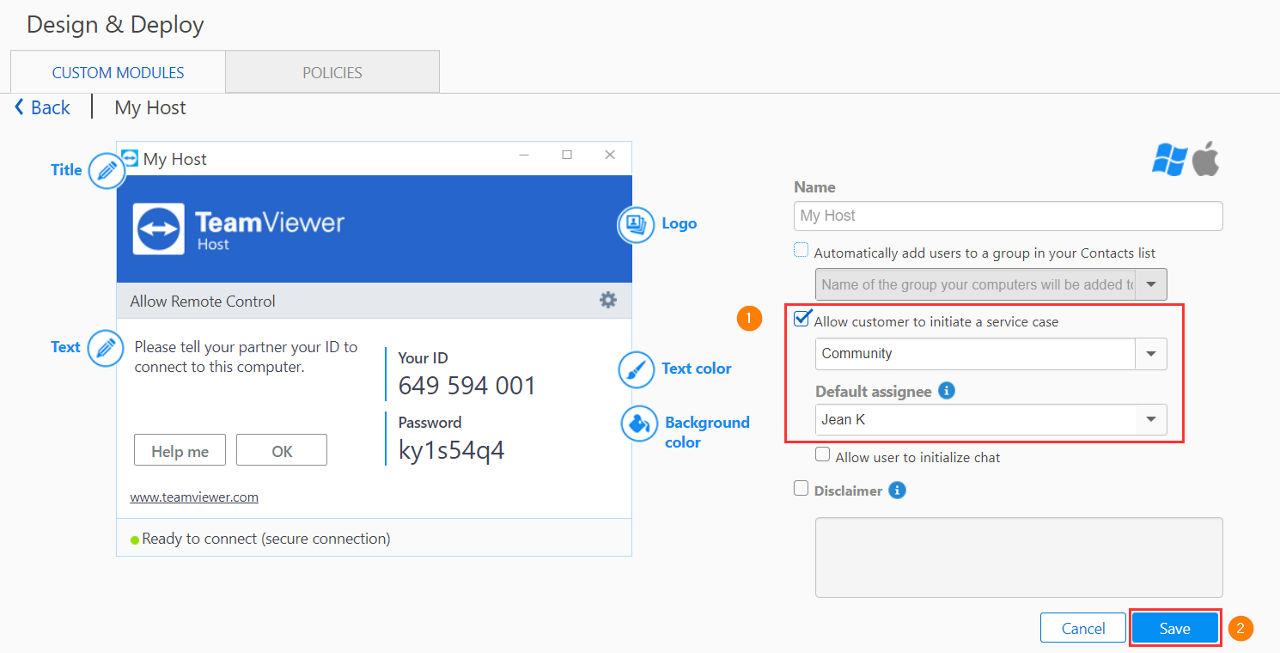Show Default assignee info tooltip icon
Viewport: 1280px width, 653px height.
click(947, 390)
